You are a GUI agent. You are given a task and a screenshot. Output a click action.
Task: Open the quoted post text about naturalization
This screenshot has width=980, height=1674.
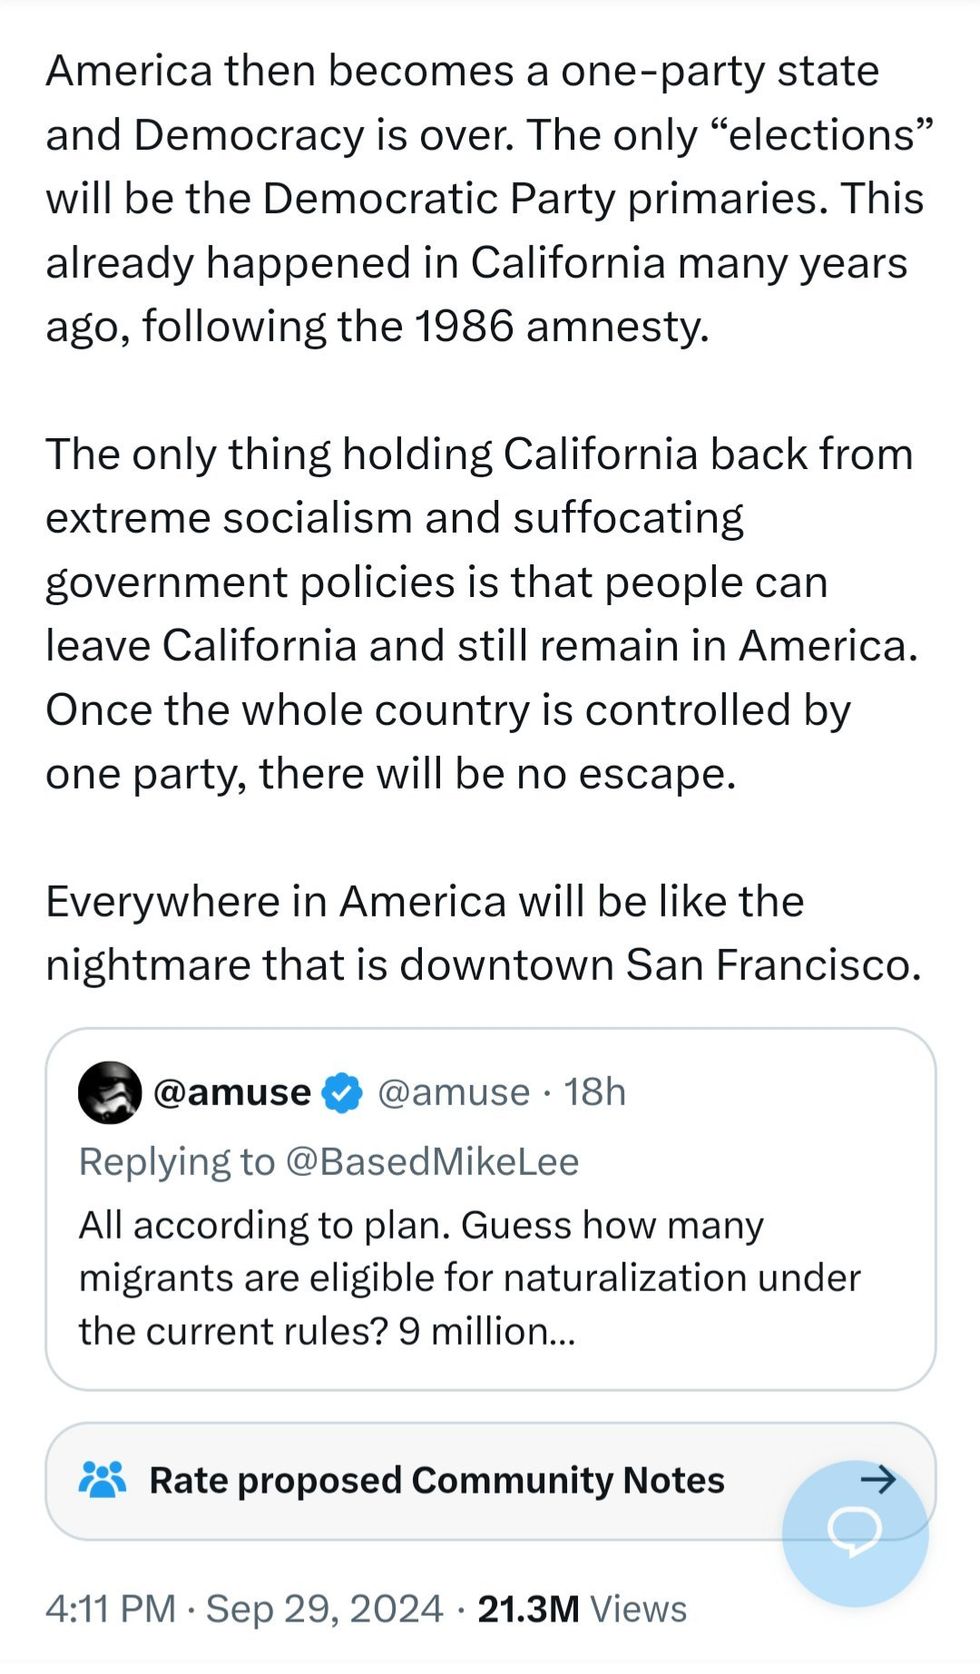click(470, 1278)
